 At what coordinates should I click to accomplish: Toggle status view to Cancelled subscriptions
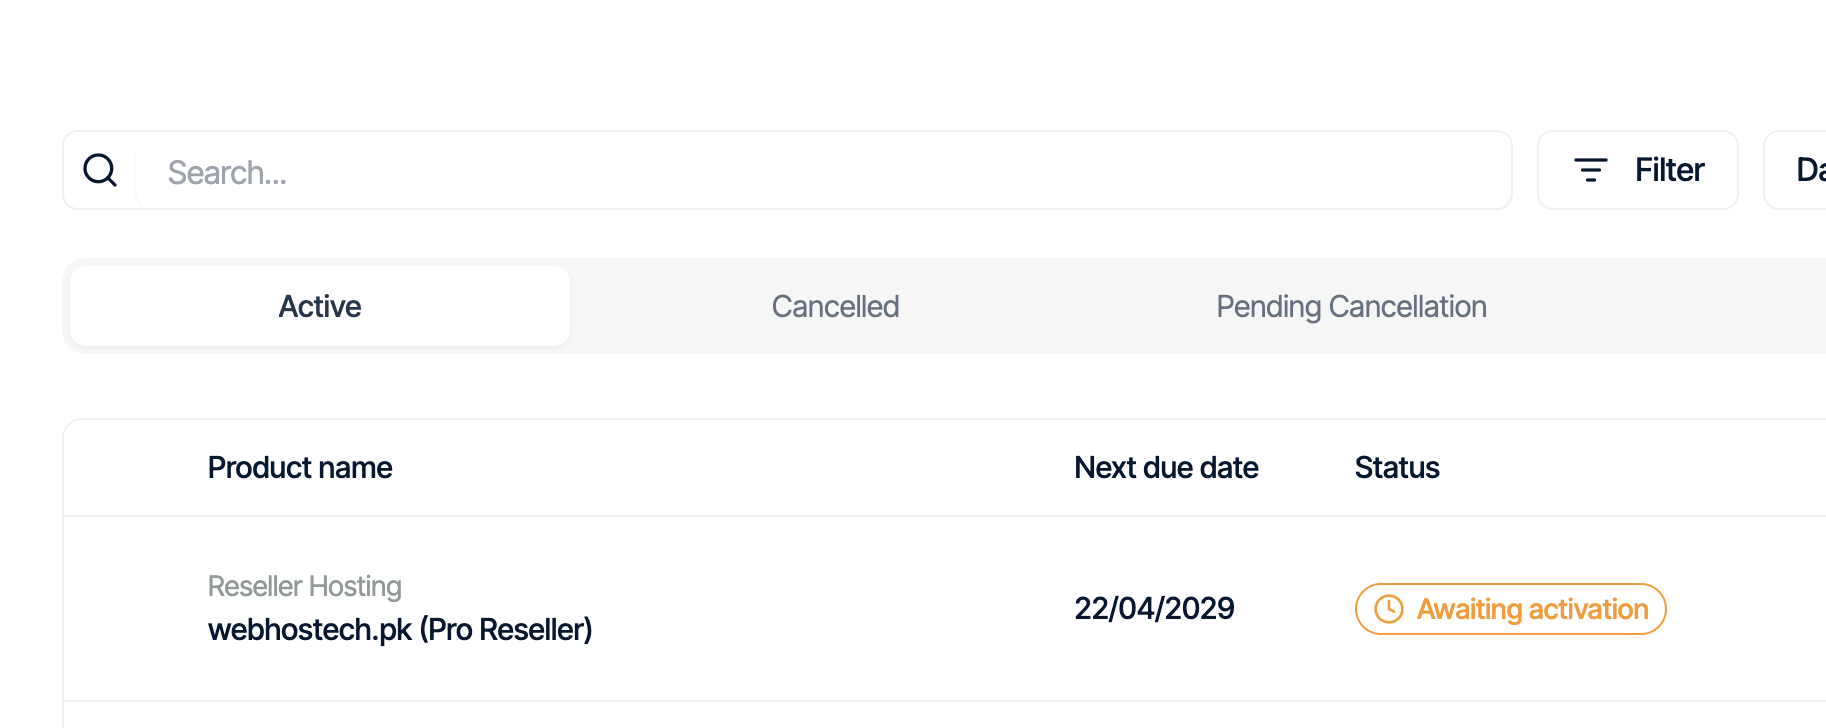pos(835,306)
